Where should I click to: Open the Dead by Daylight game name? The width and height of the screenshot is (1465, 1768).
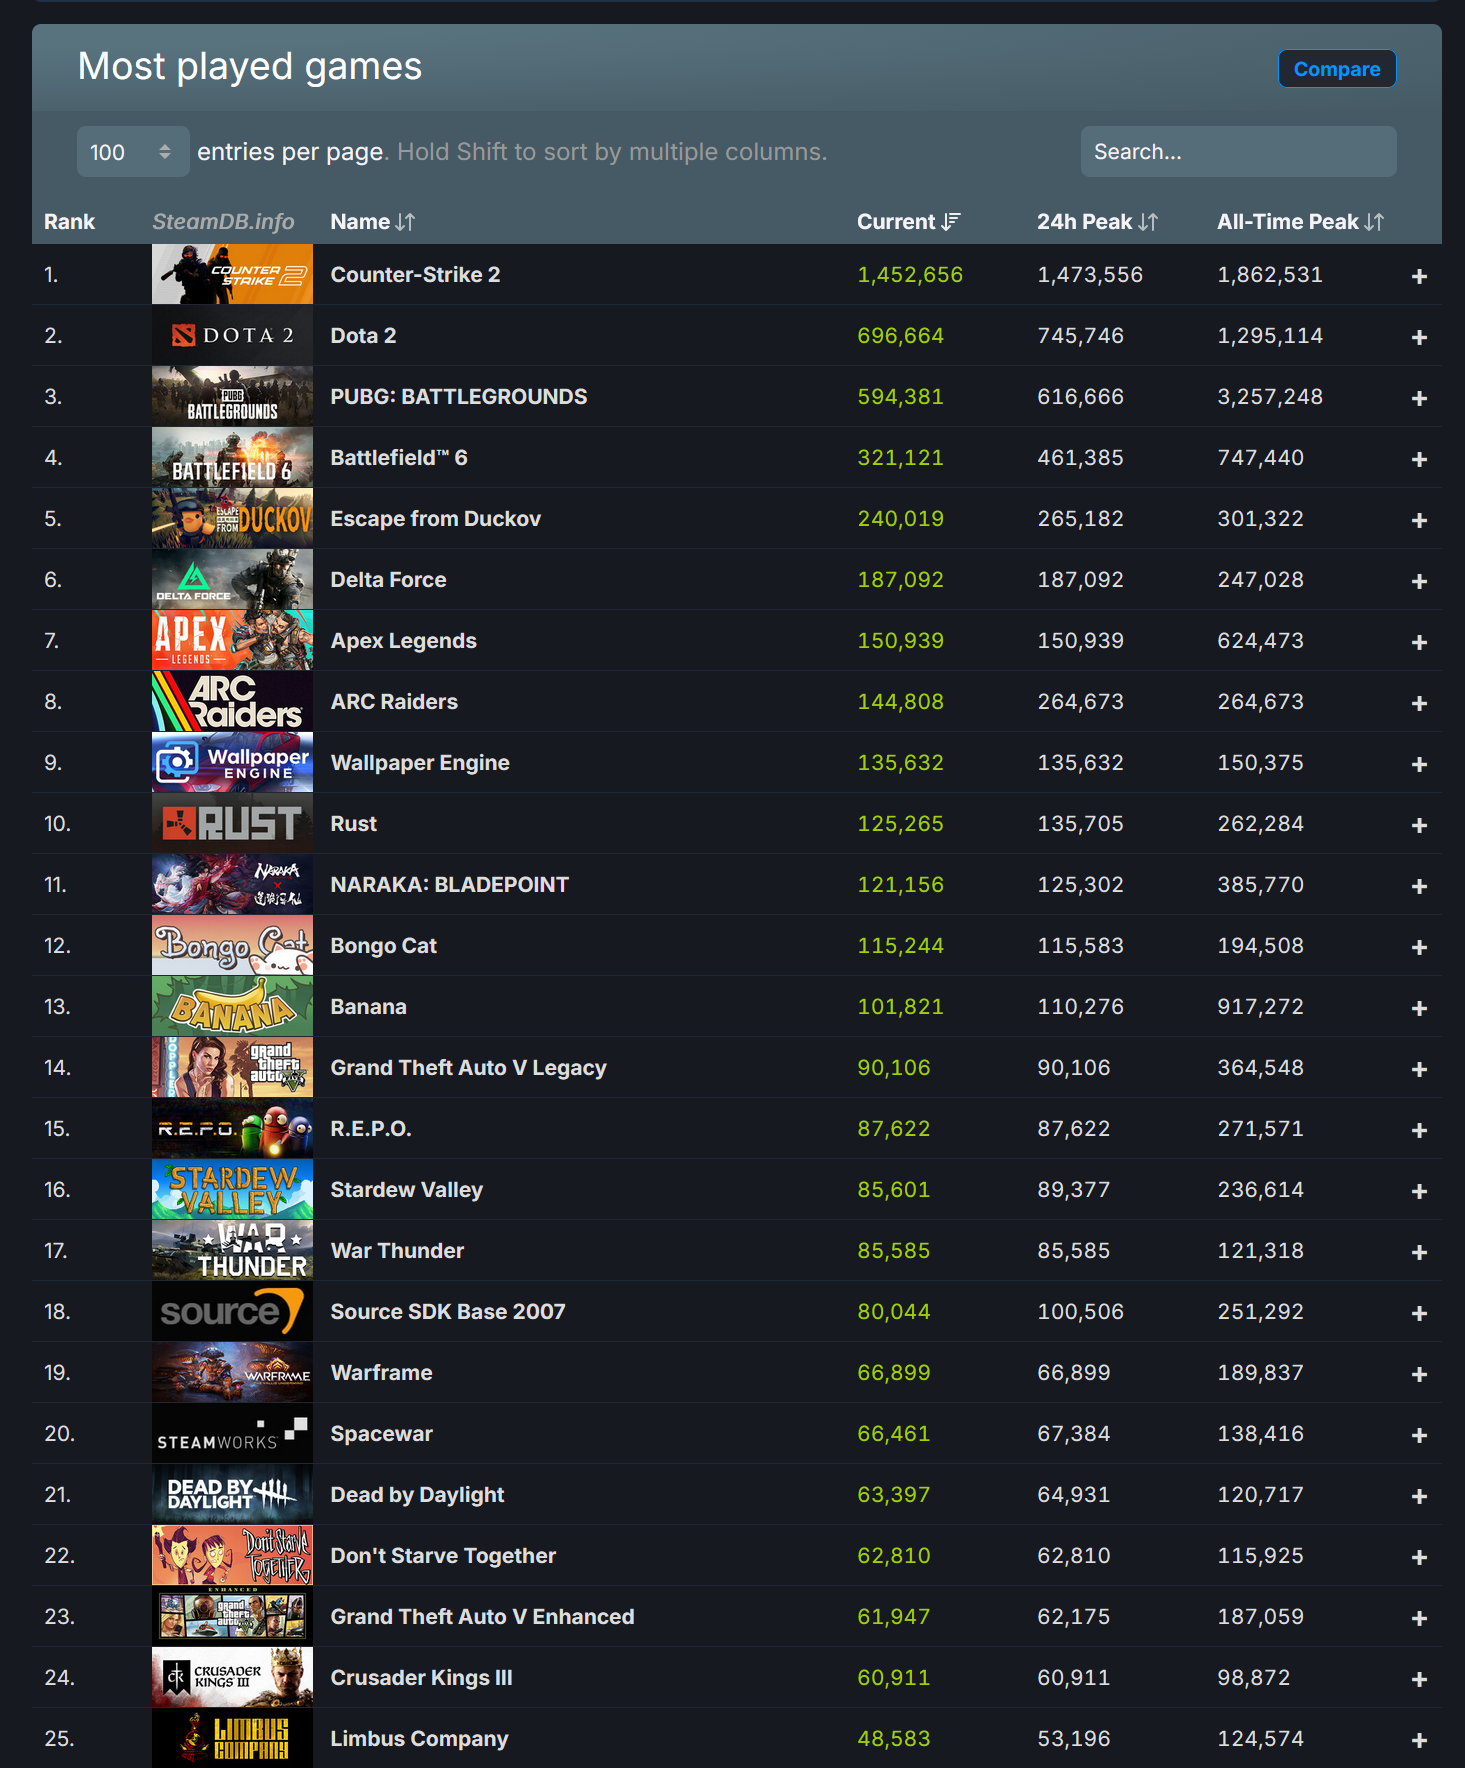coord(417,1494)
